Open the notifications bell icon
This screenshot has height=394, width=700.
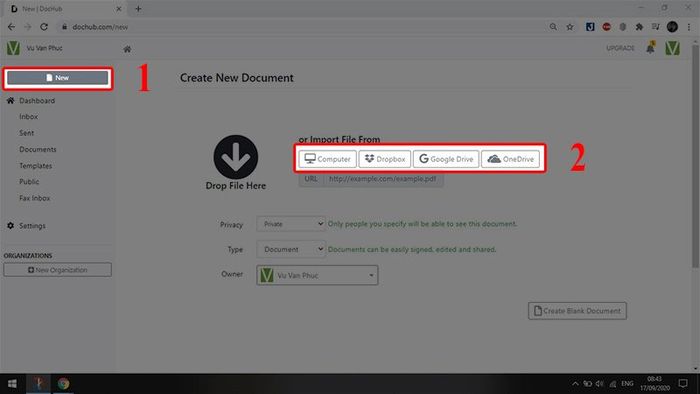[x=650, y=48]
